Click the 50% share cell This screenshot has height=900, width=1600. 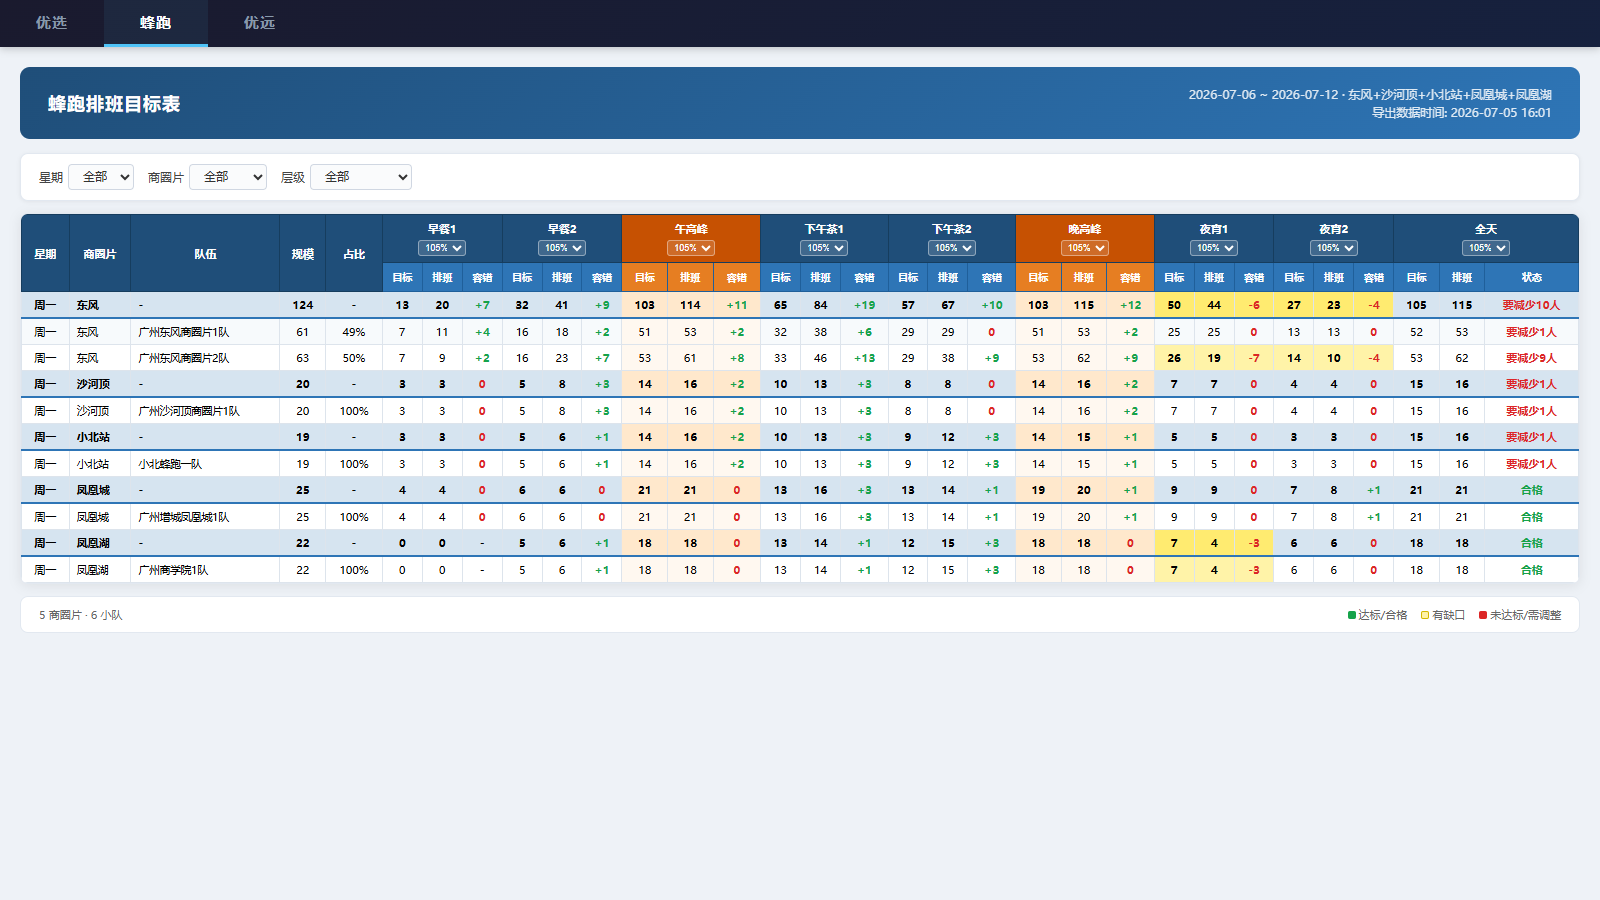354,358
